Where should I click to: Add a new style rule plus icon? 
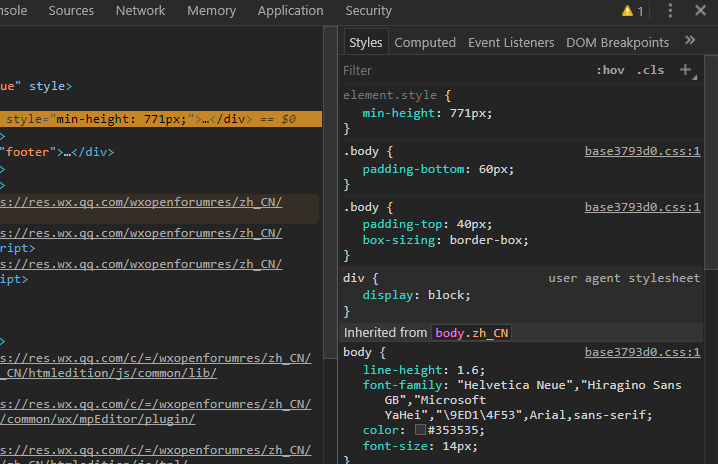tap(685, 70)
